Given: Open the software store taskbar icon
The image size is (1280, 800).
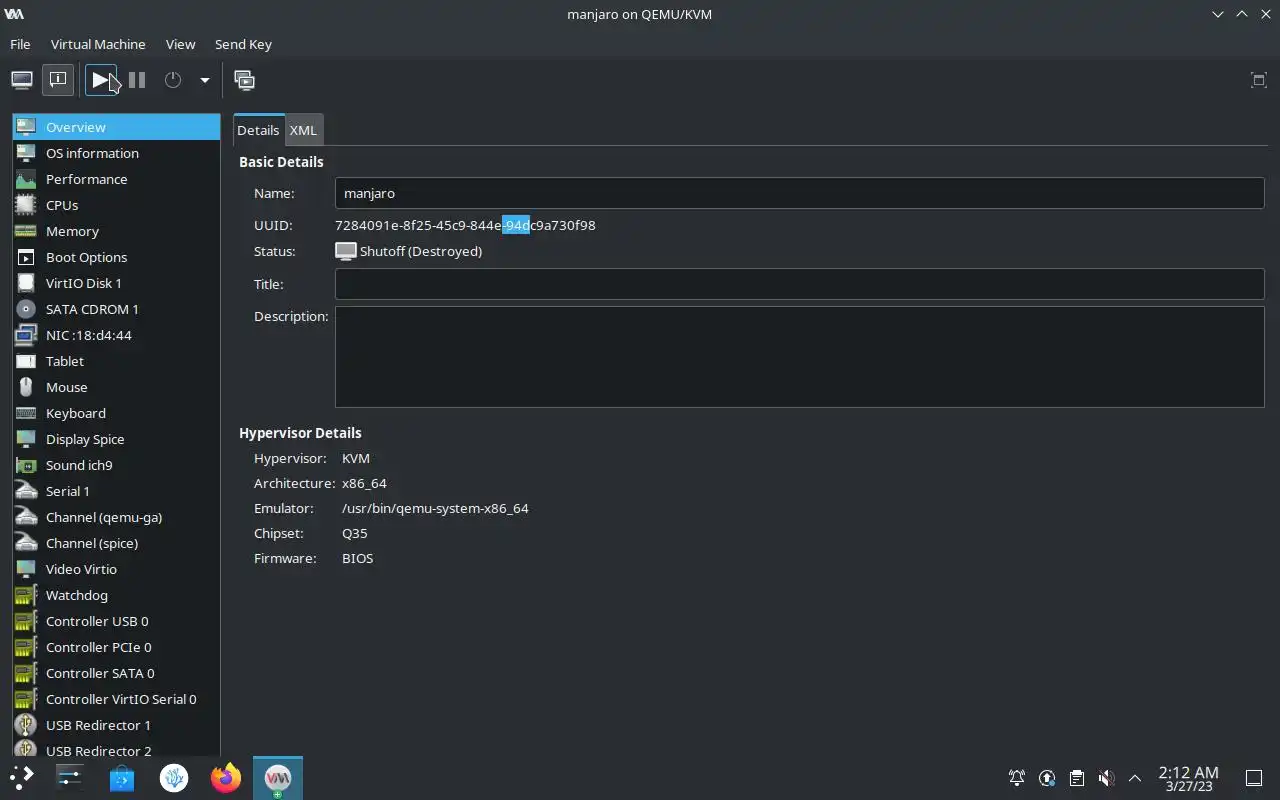Looking at the screenshot, I should (x=122, y=777).
